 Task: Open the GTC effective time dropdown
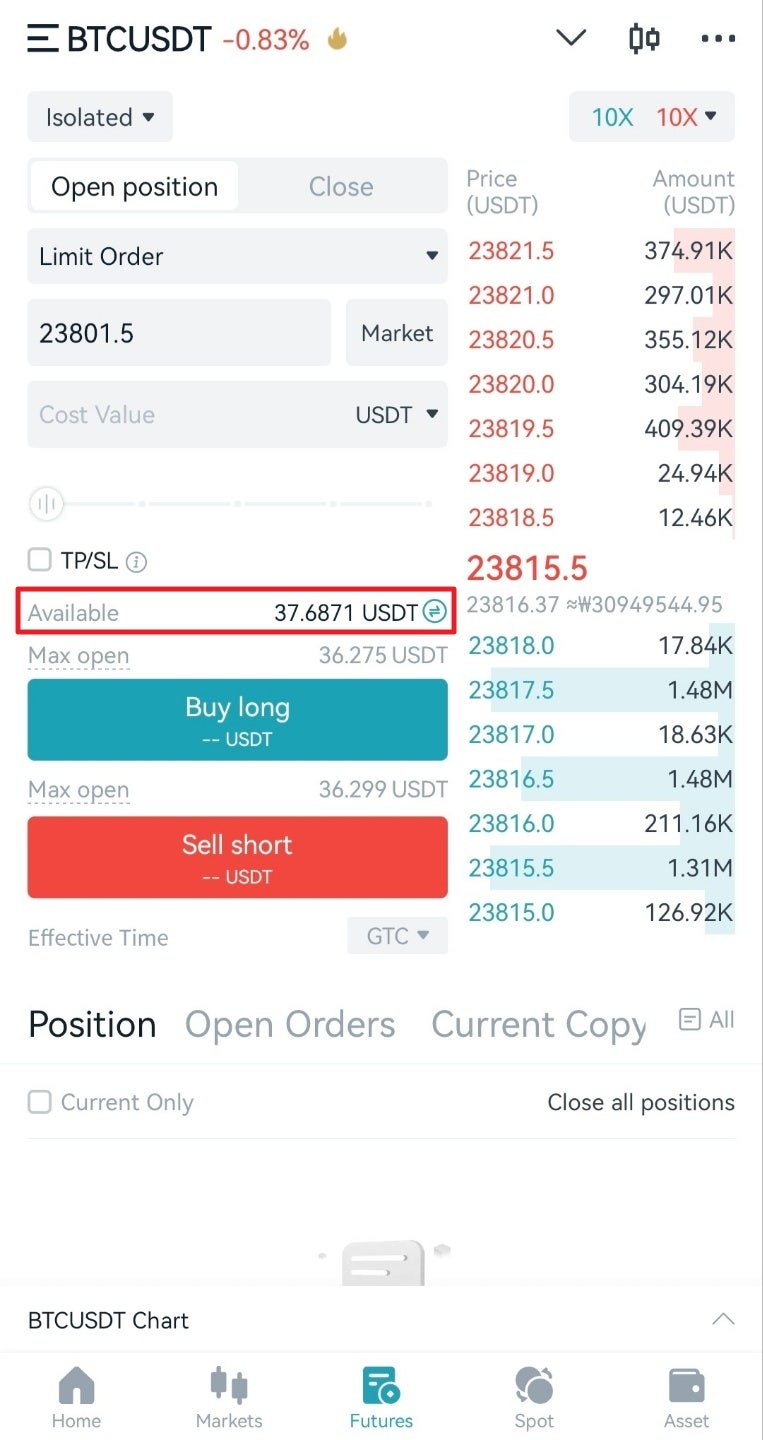[397, 936]
